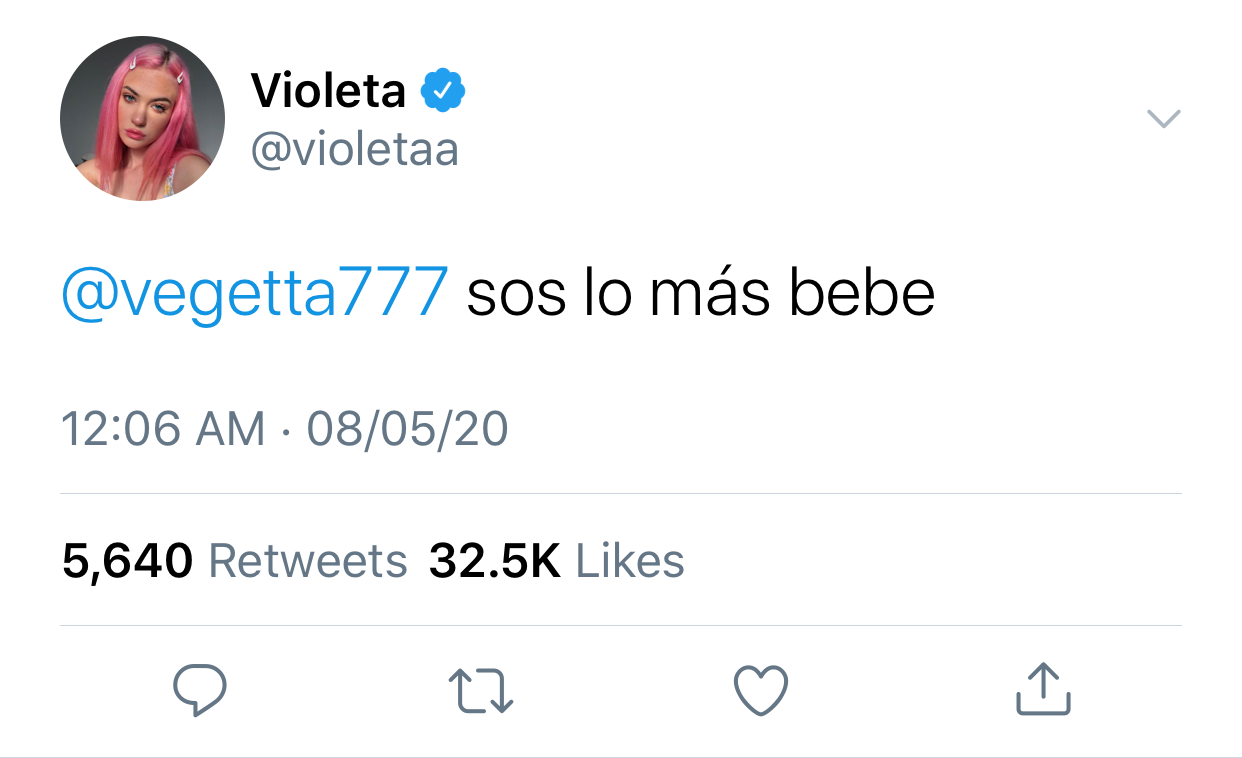Click the blue verified badge
Viewport: 1242px width, 758px height.
pyautogui.click(x=442, y=92)
